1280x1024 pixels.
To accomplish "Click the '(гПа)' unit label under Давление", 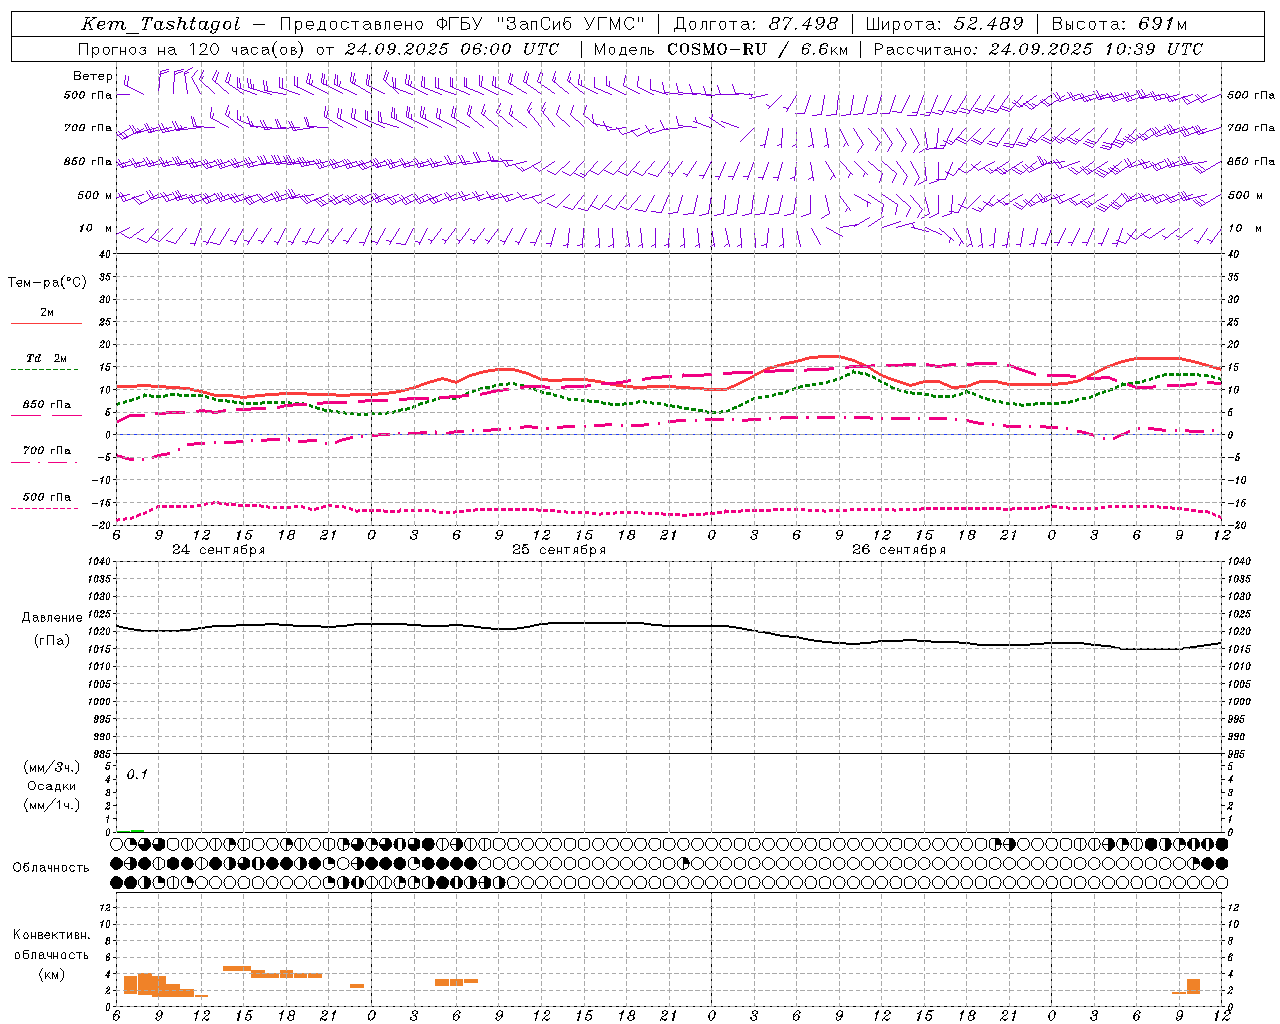I will (x=52, y=641).
